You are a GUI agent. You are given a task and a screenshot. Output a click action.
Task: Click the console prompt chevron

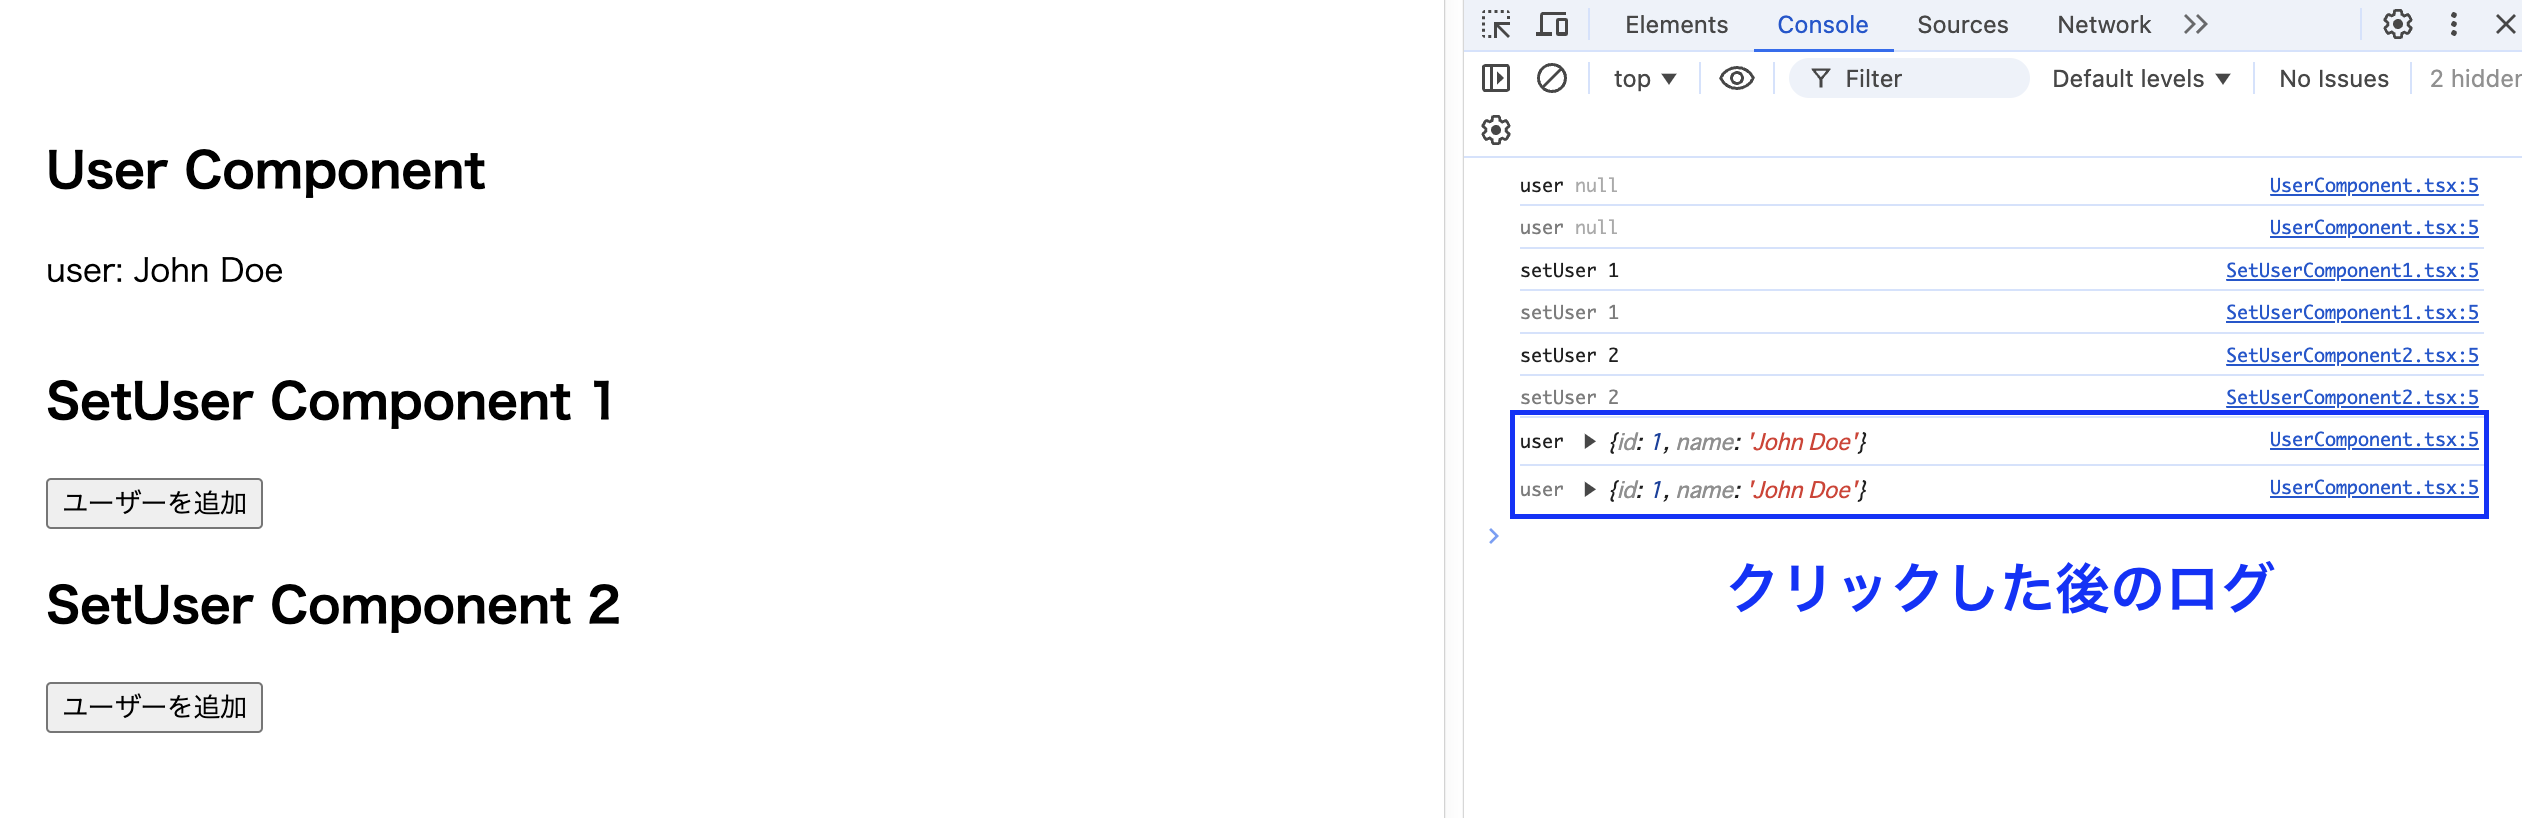tap(1493, 536)
